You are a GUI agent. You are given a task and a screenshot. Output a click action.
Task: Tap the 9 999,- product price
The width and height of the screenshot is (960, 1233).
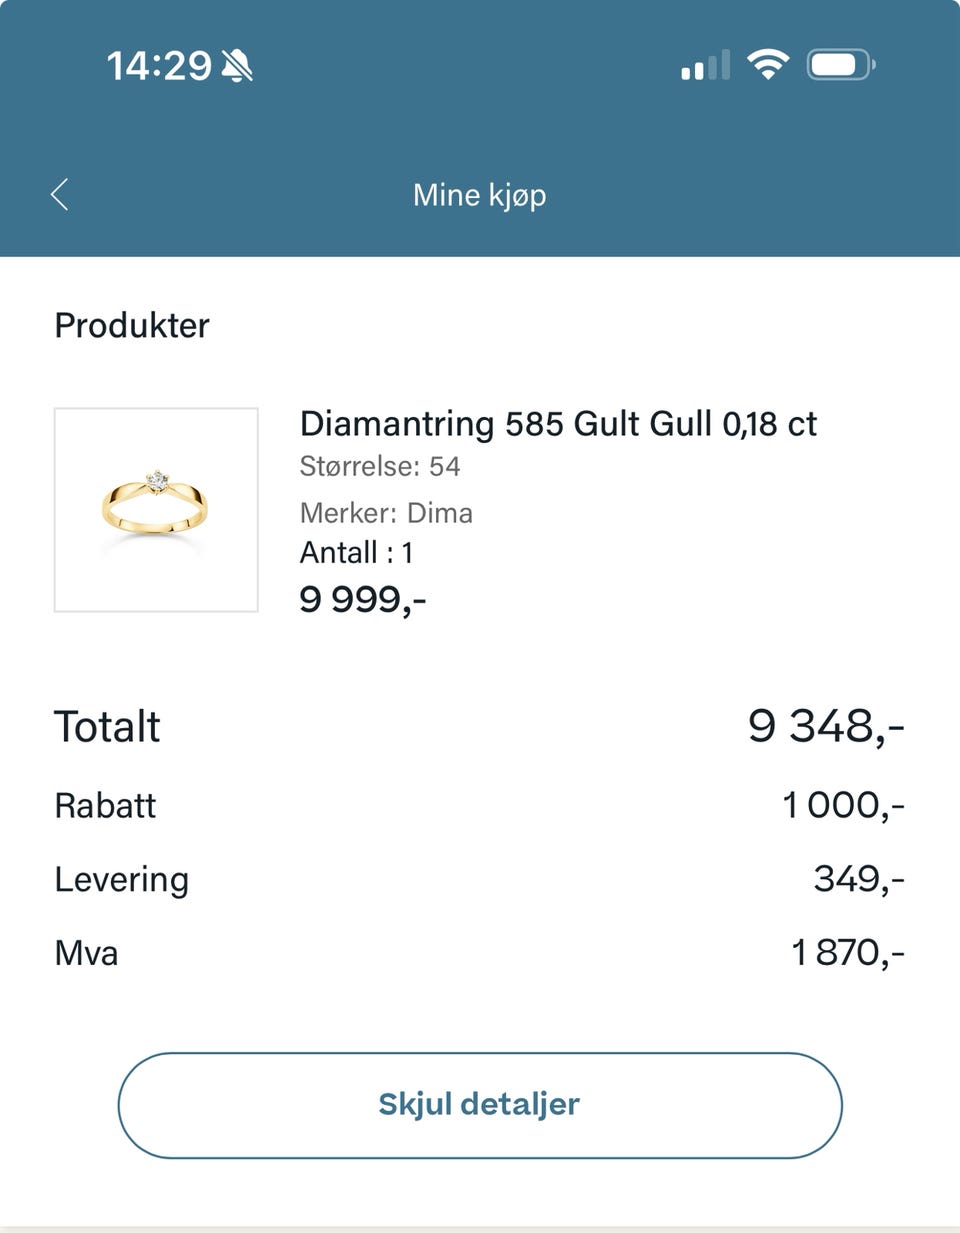pyautogui.click(x=362, y=599)
